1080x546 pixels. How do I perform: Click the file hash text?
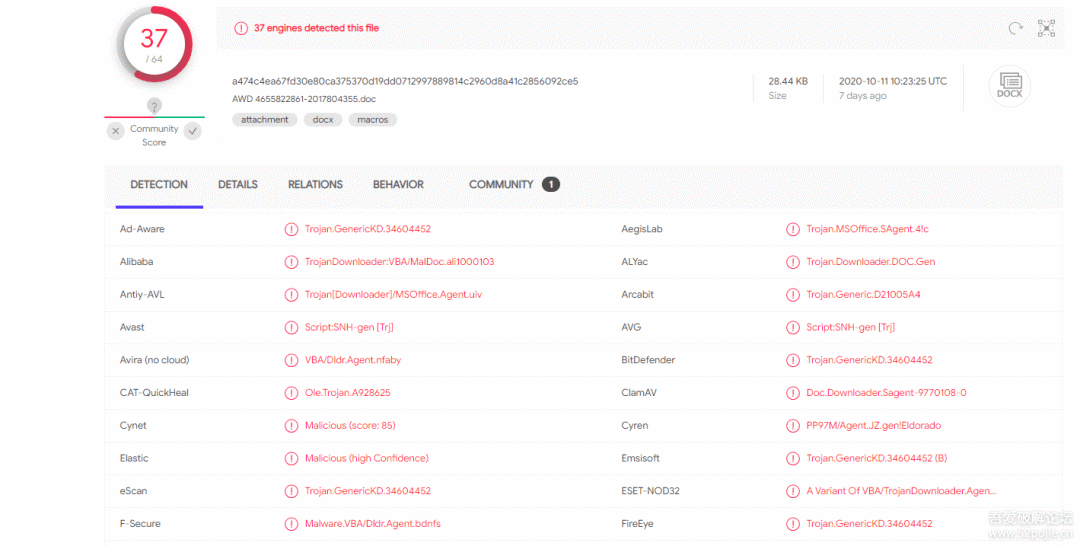tap(405, 81)
